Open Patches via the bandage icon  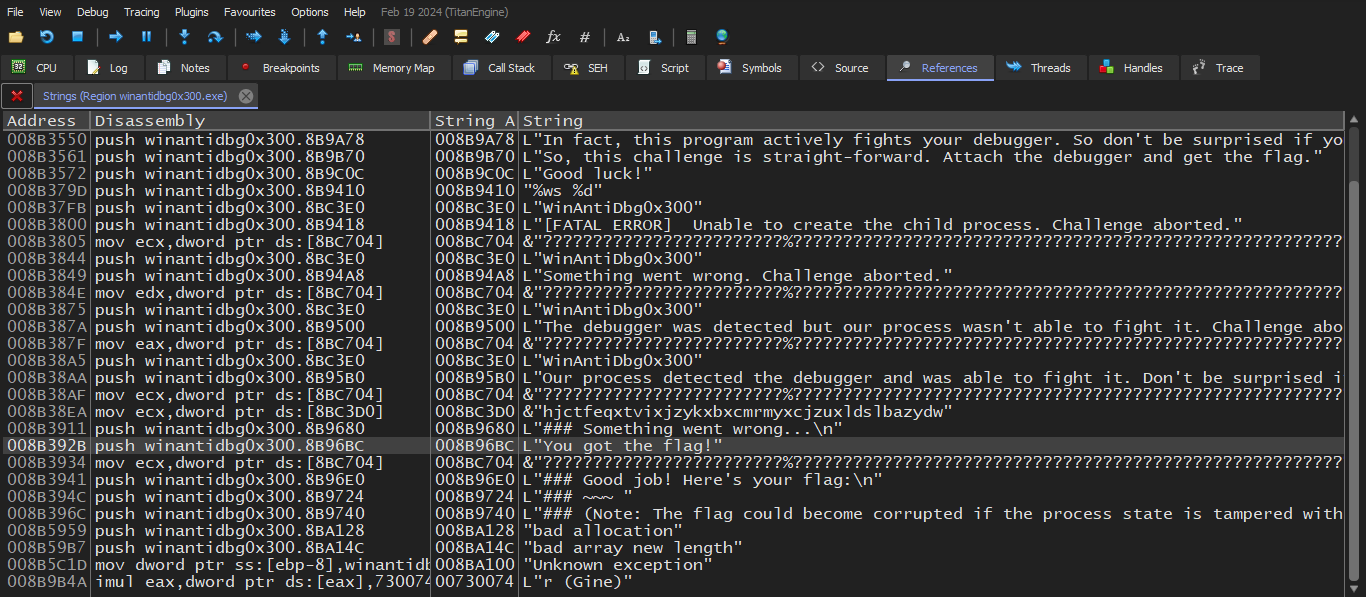pos(429,37)
